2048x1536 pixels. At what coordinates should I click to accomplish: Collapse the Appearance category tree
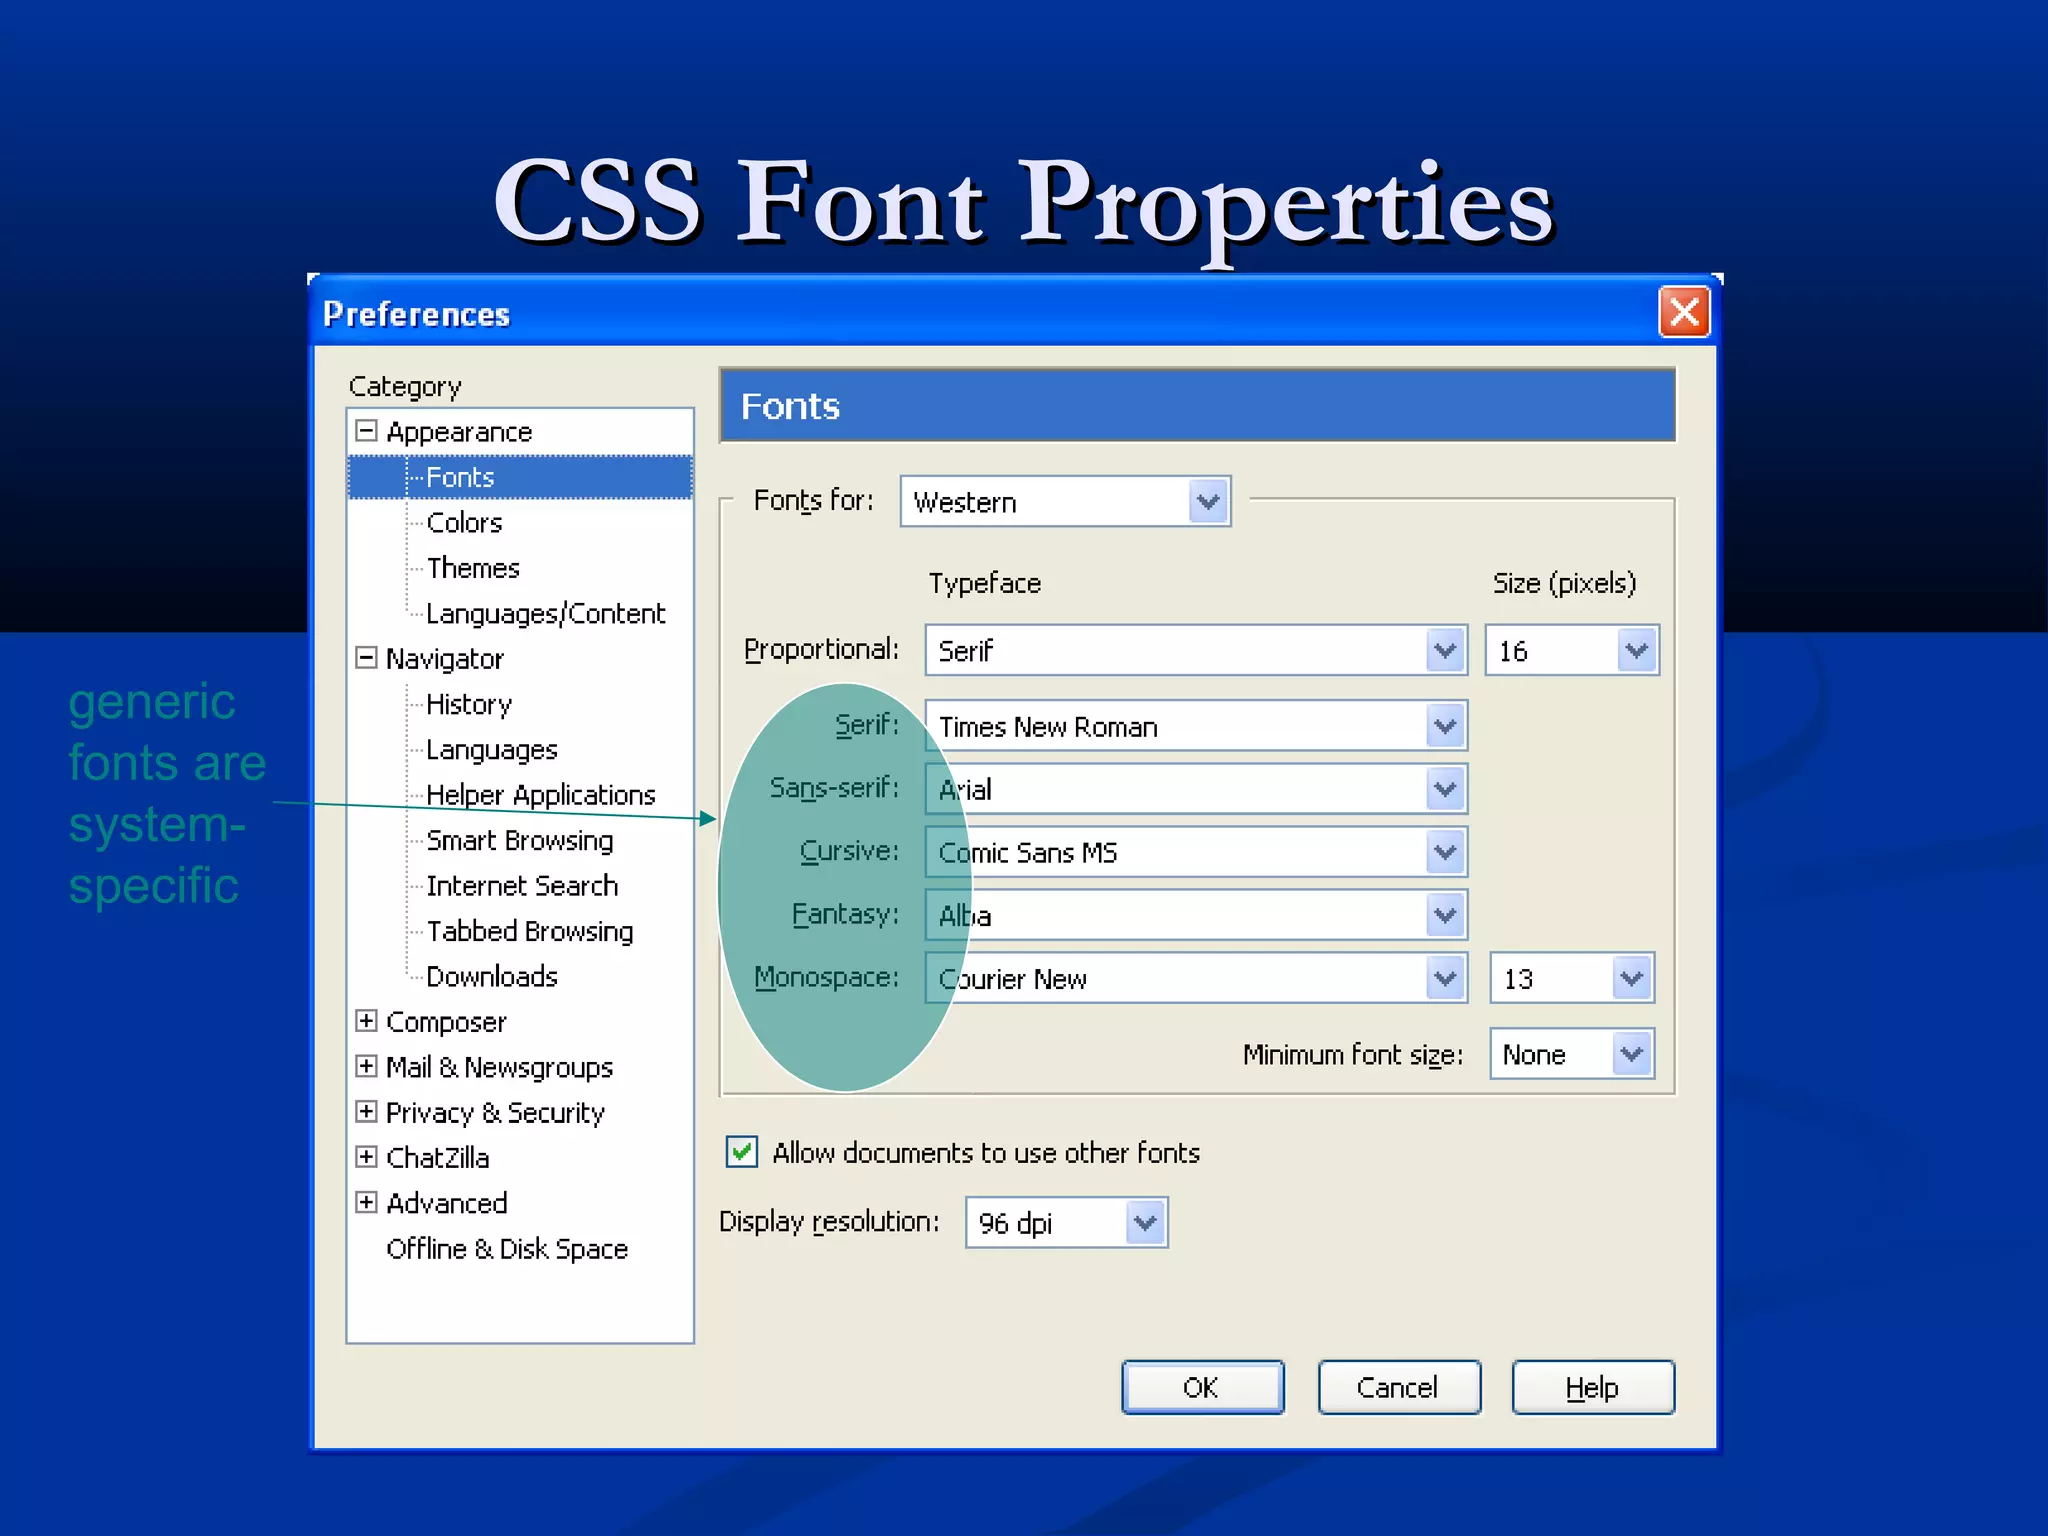click(x=366, y=431)
